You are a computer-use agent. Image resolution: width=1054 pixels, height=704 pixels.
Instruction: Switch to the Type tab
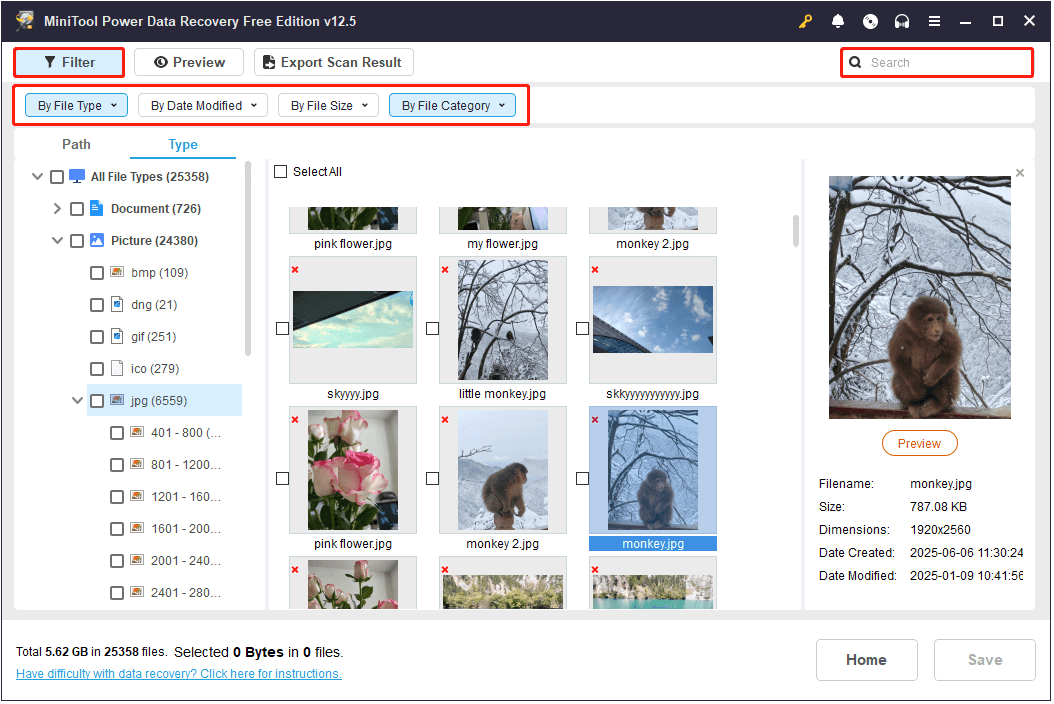[x=183, y=144]
